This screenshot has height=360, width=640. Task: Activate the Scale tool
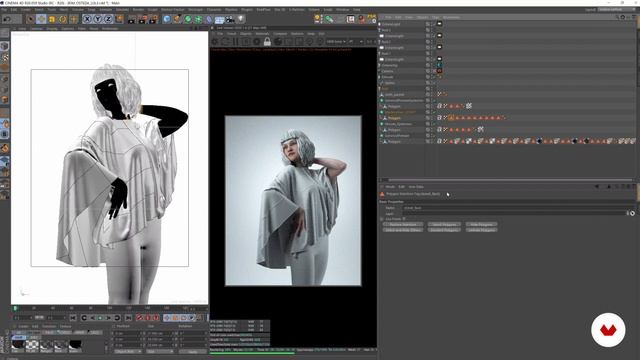[52, 19]
